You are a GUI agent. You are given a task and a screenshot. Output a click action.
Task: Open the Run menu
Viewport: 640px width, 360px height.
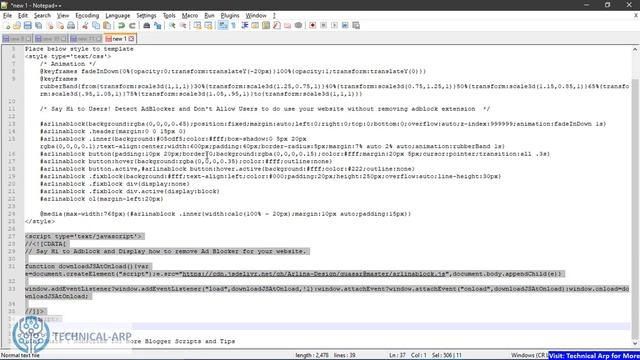point(209,16)
